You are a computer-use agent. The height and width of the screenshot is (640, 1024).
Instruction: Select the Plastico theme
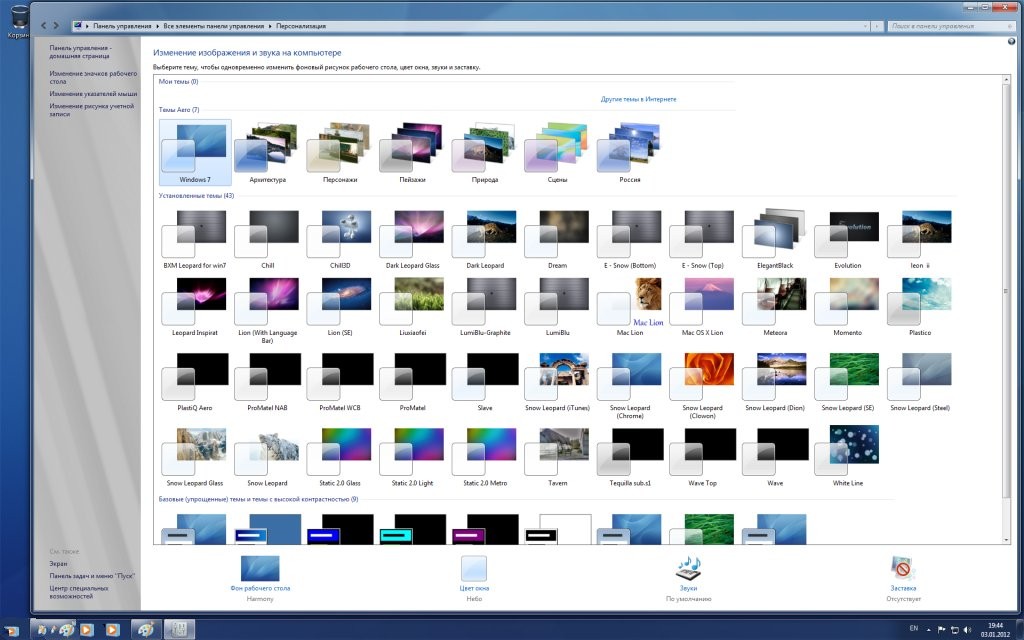(x=920, y=306)
